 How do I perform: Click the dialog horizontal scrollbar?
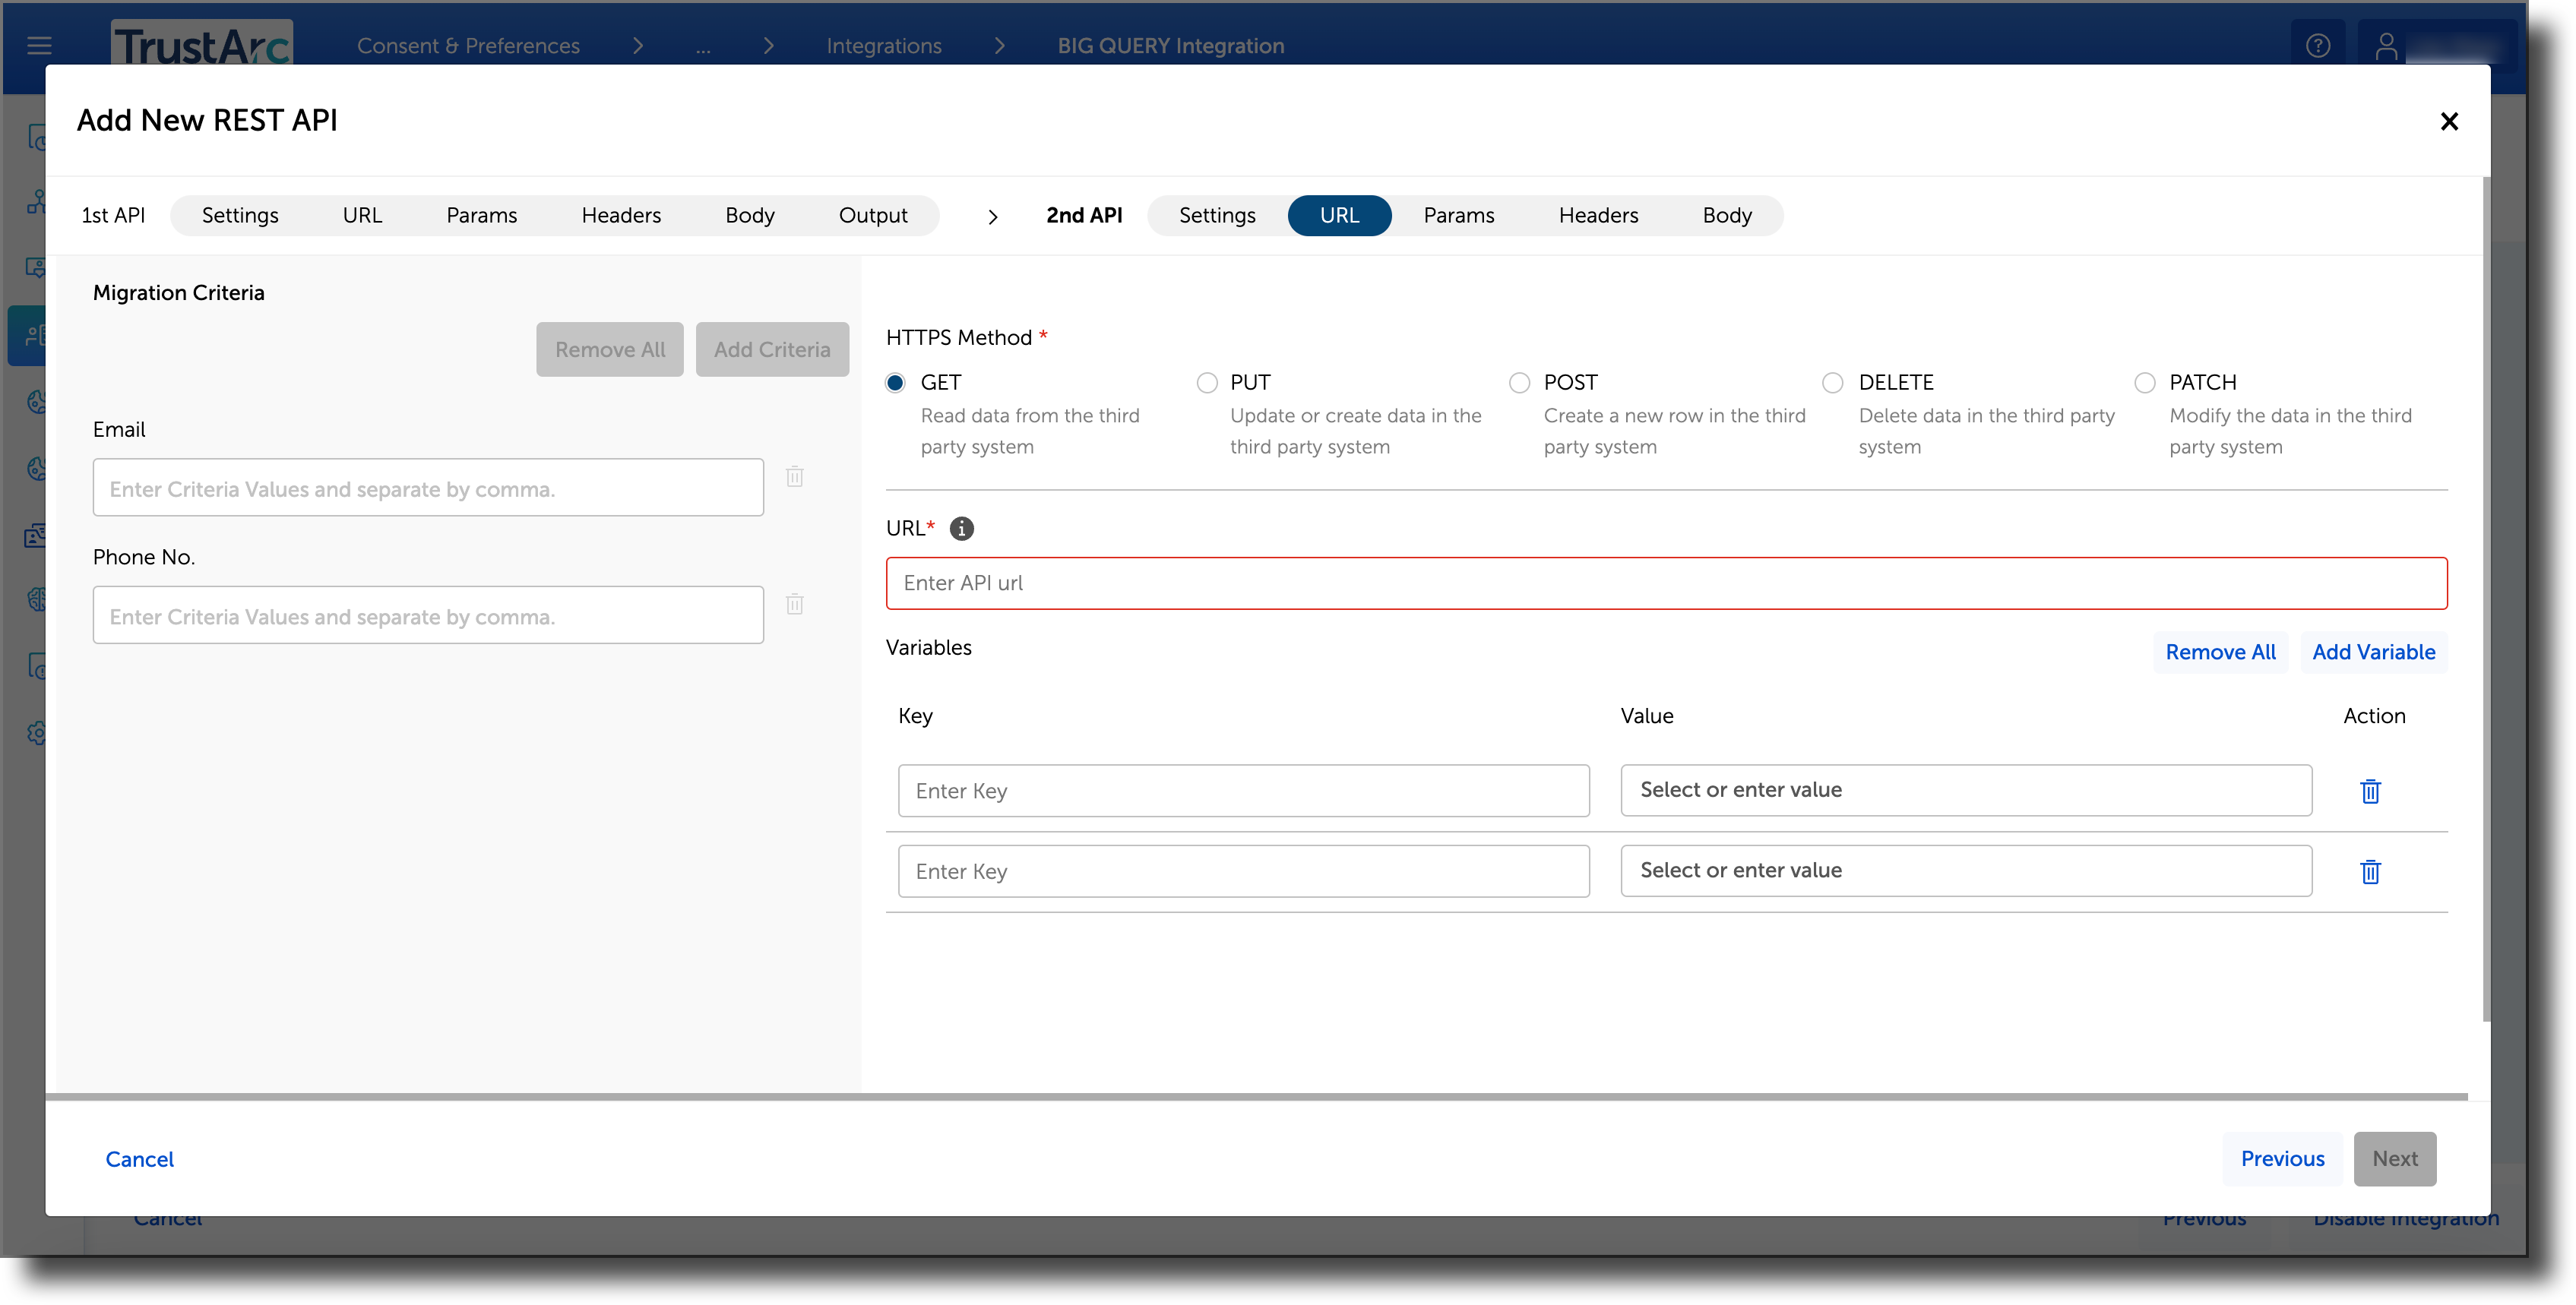(1256, 1097)
